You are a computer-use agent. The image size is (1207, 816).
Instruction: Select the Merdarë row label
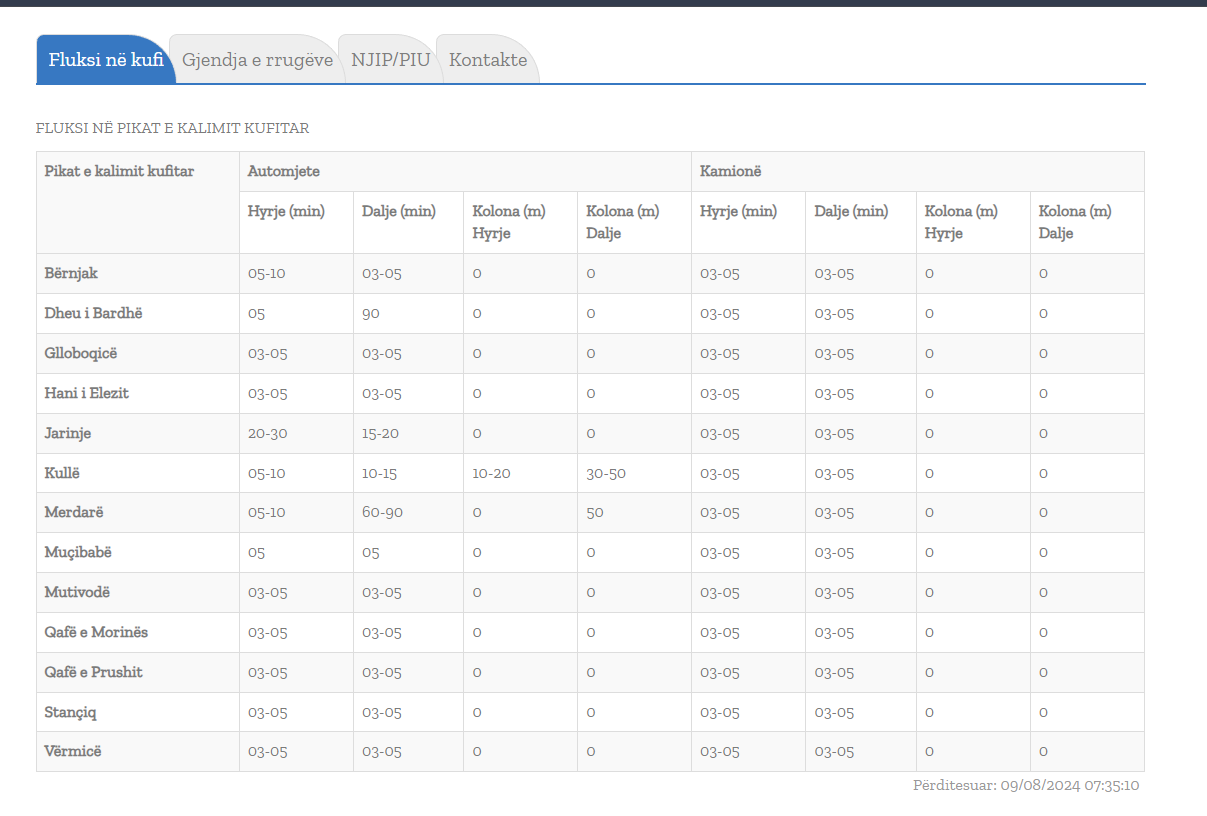[x=74, y=512]
